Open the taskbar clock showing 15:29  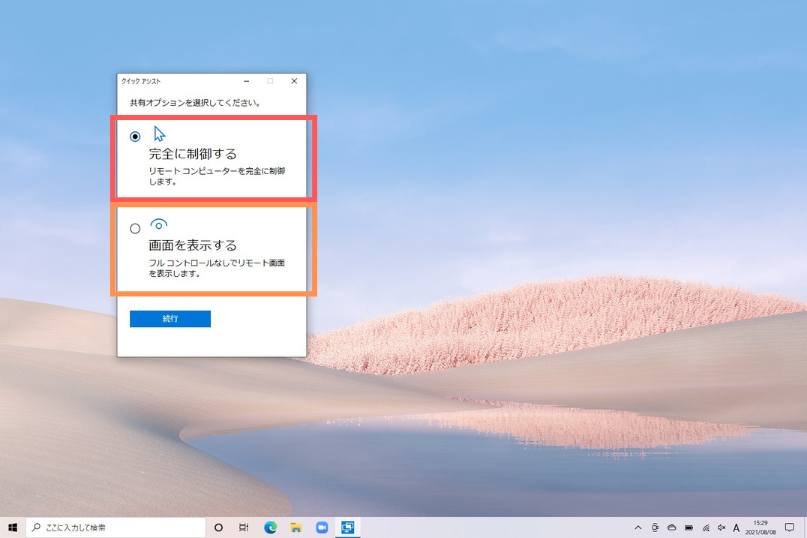coord(761,527)
